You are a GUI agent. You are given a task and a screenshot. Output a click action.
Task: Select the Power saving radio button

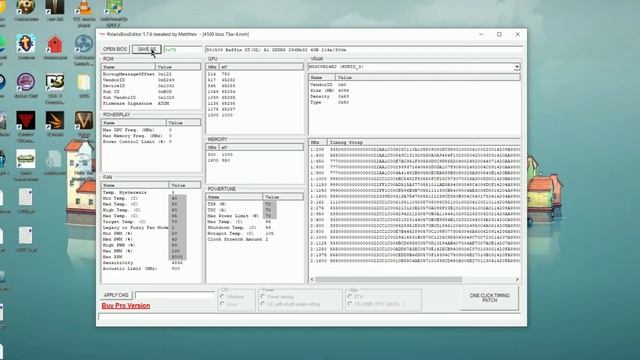[x=263, y=296]
